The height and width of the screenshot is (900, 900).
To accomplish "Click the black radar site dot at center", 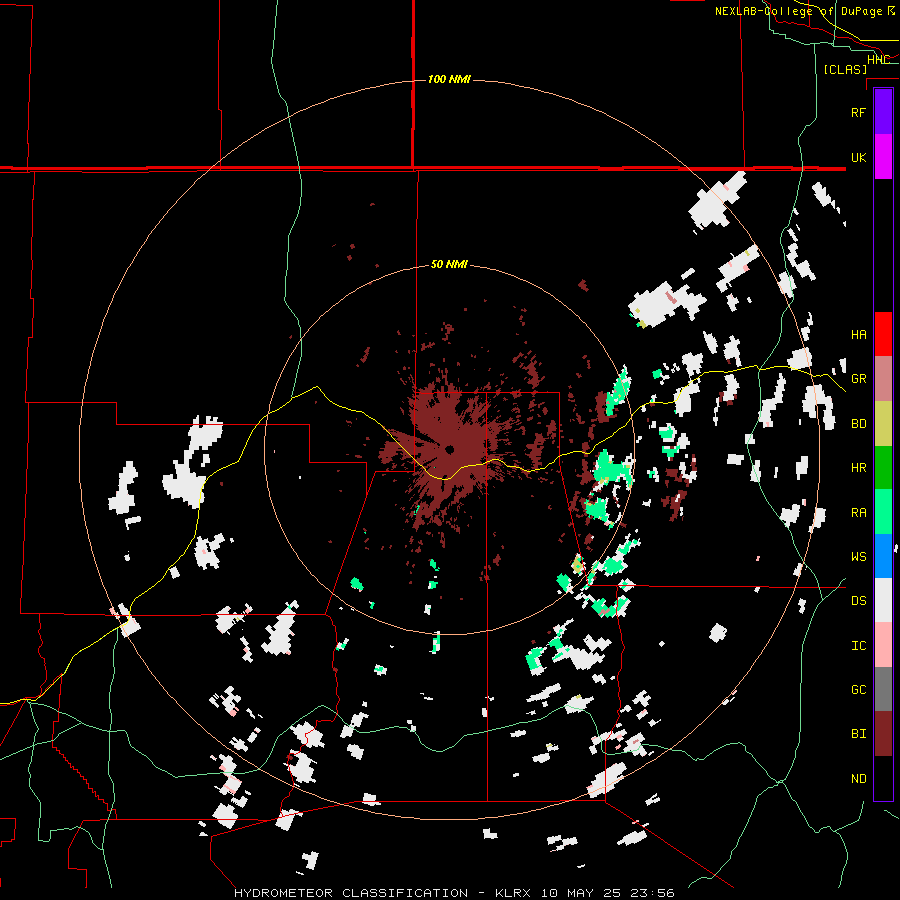I will [x=450, y=449].
